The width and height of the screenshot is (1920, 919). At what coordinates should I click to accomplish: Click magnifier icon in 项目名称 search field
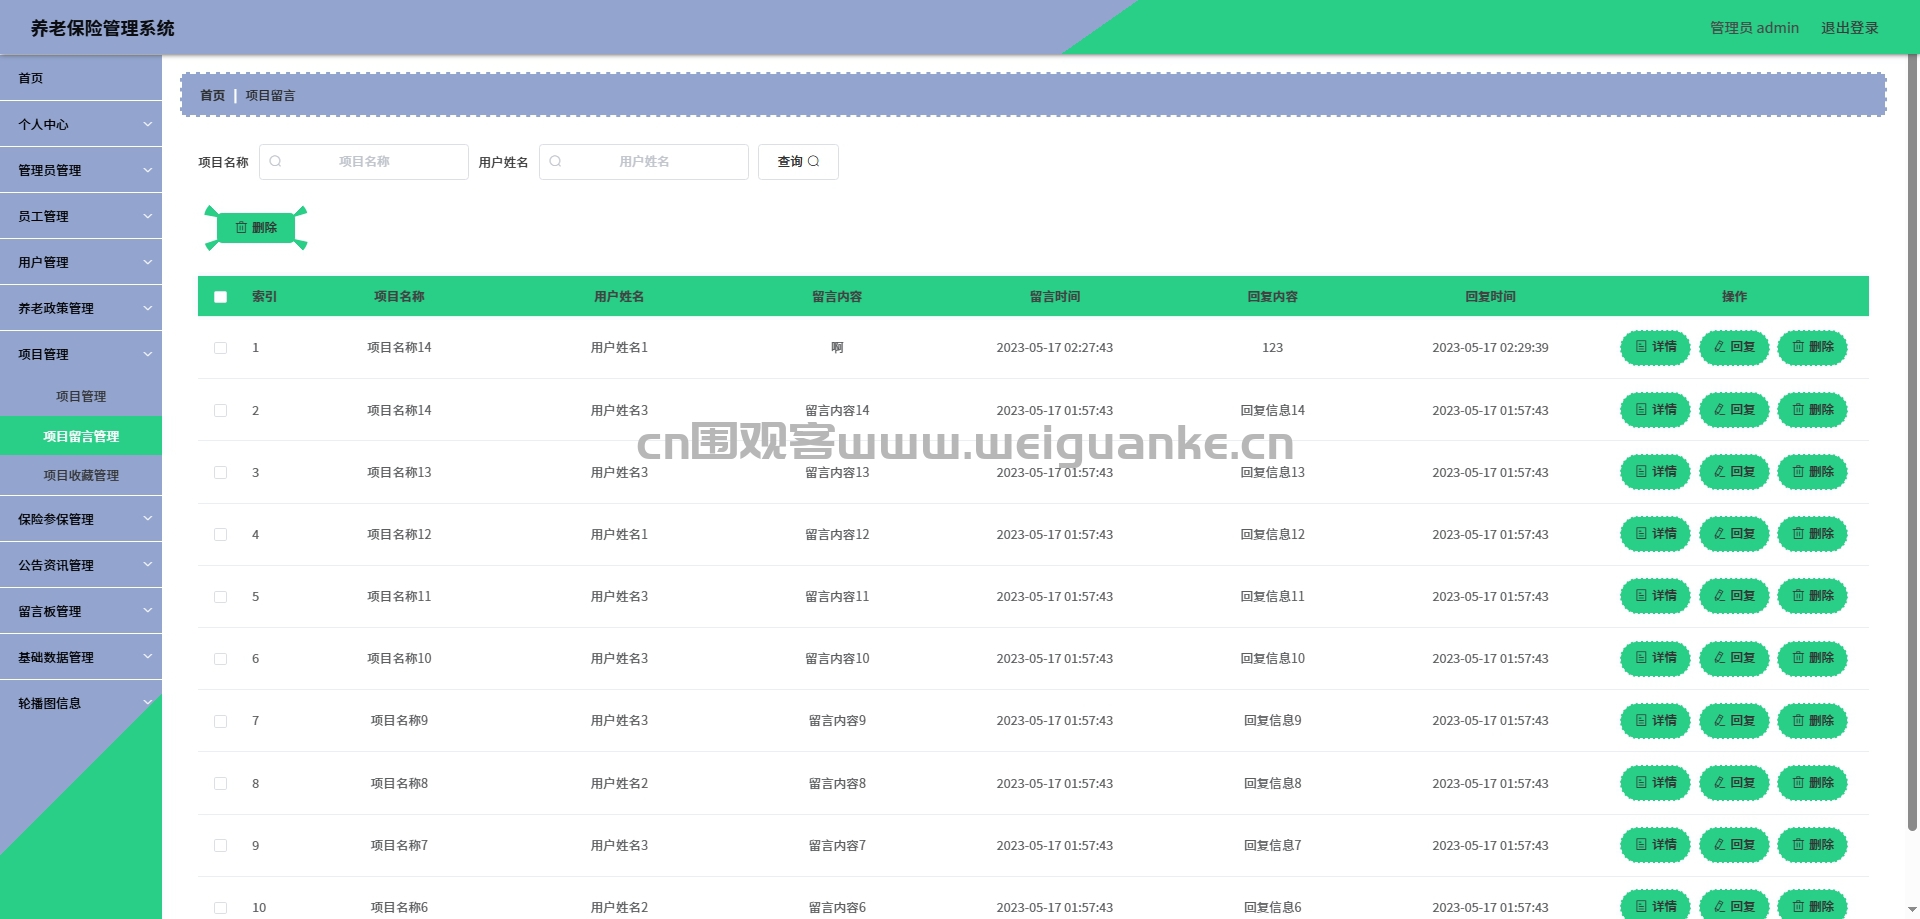tap(275, 161)
